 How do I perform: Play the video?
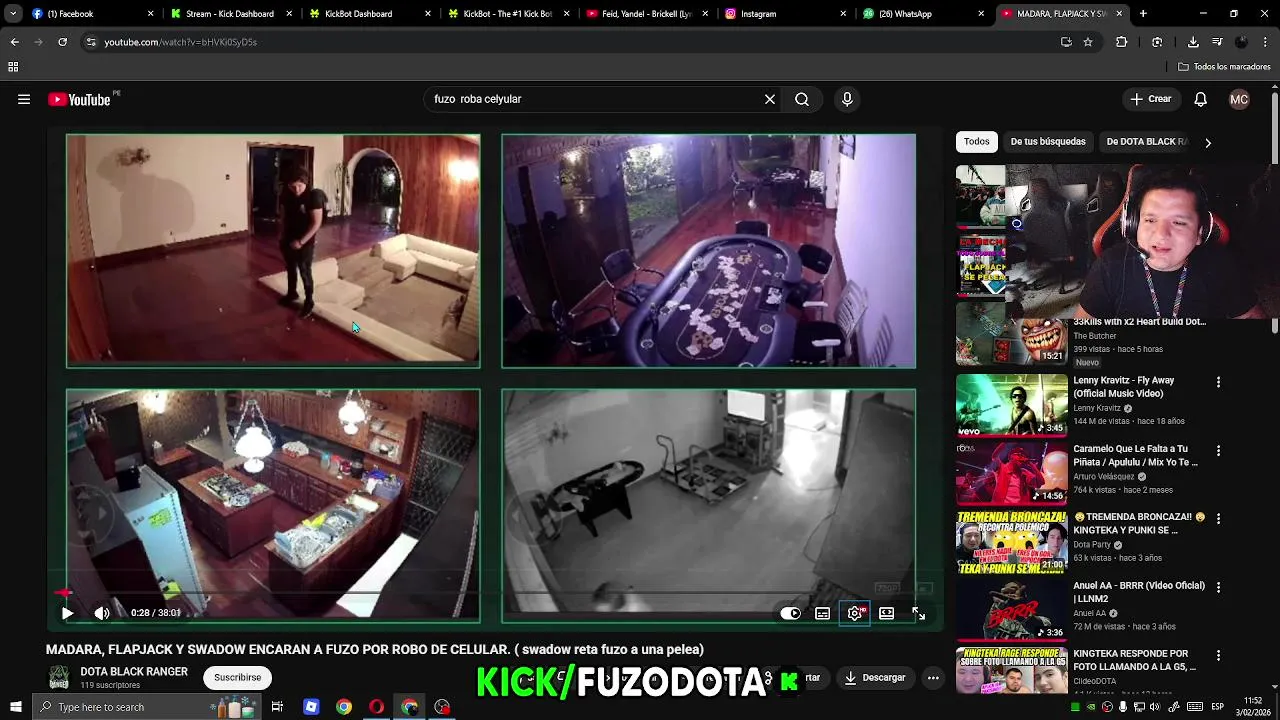coord(67,613)
